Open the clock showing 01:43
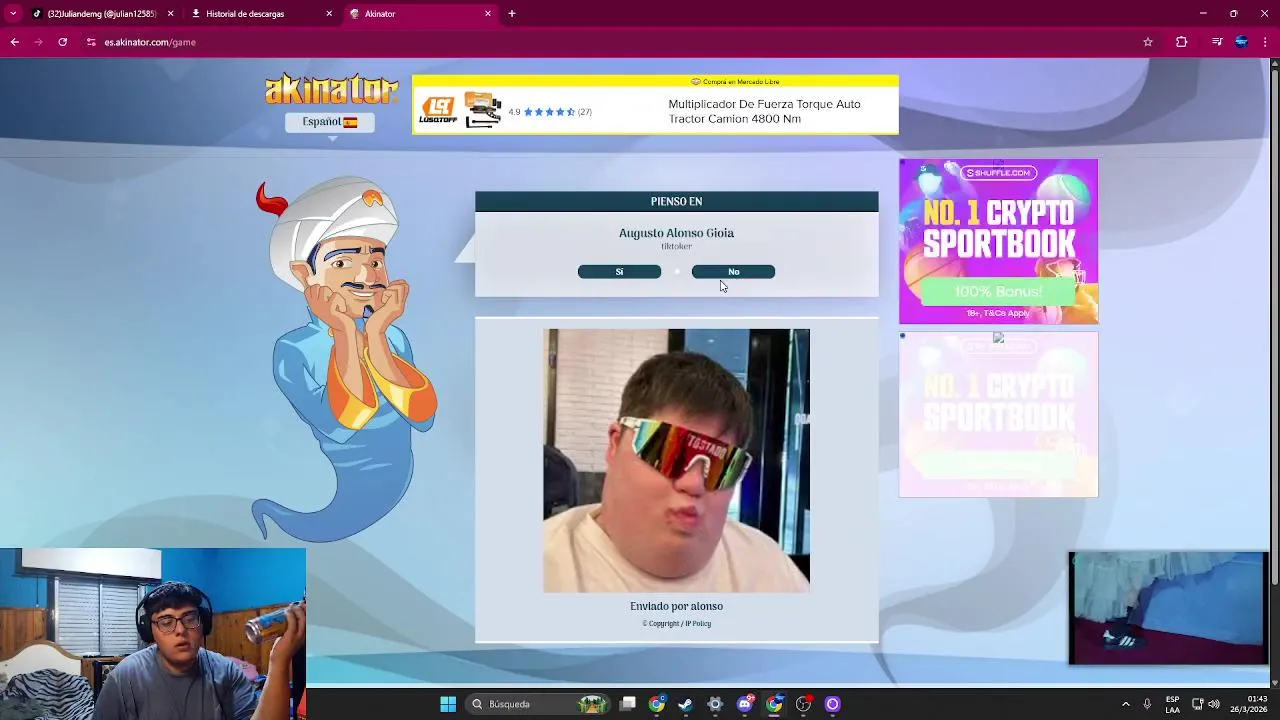 click(x=1248, y=704)
